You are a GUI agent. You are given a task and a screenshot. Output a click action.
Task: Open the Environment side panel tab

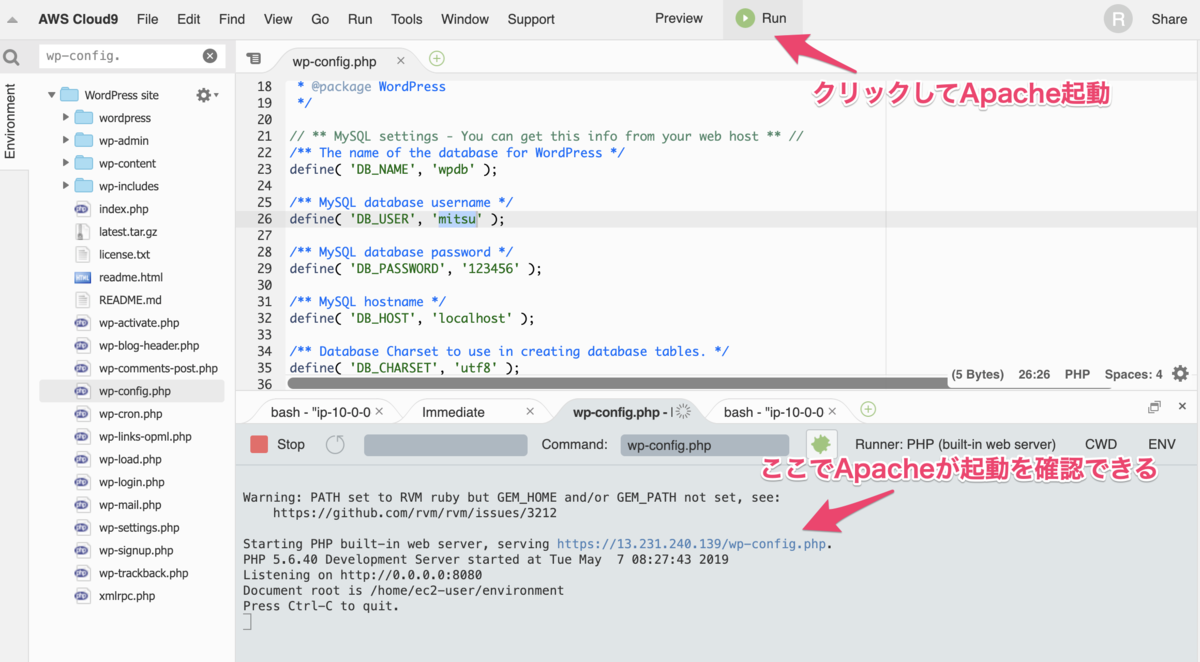pyautogui.click(x=11, y=120)
